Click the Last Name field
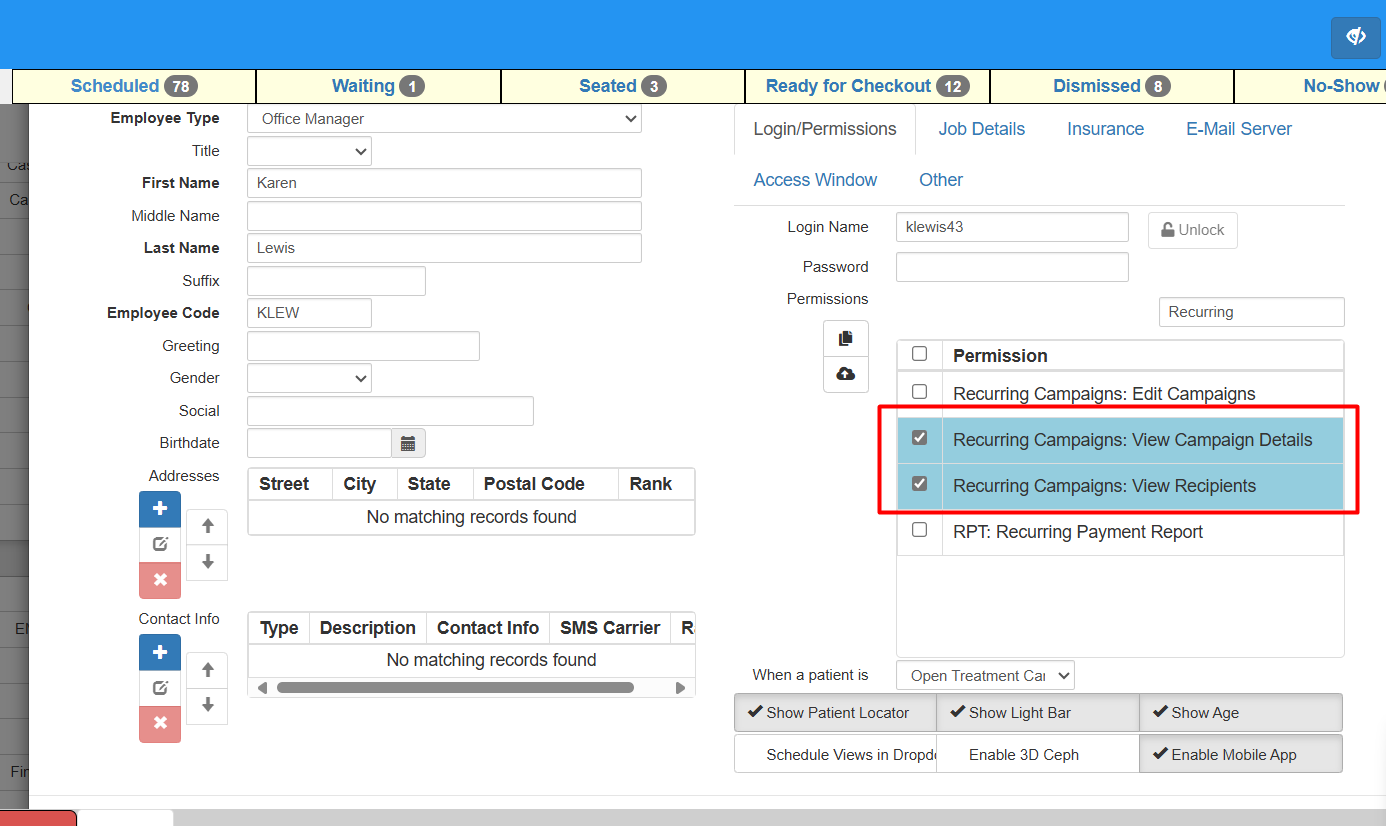The image size is (1386, 826). pos(444,248)
